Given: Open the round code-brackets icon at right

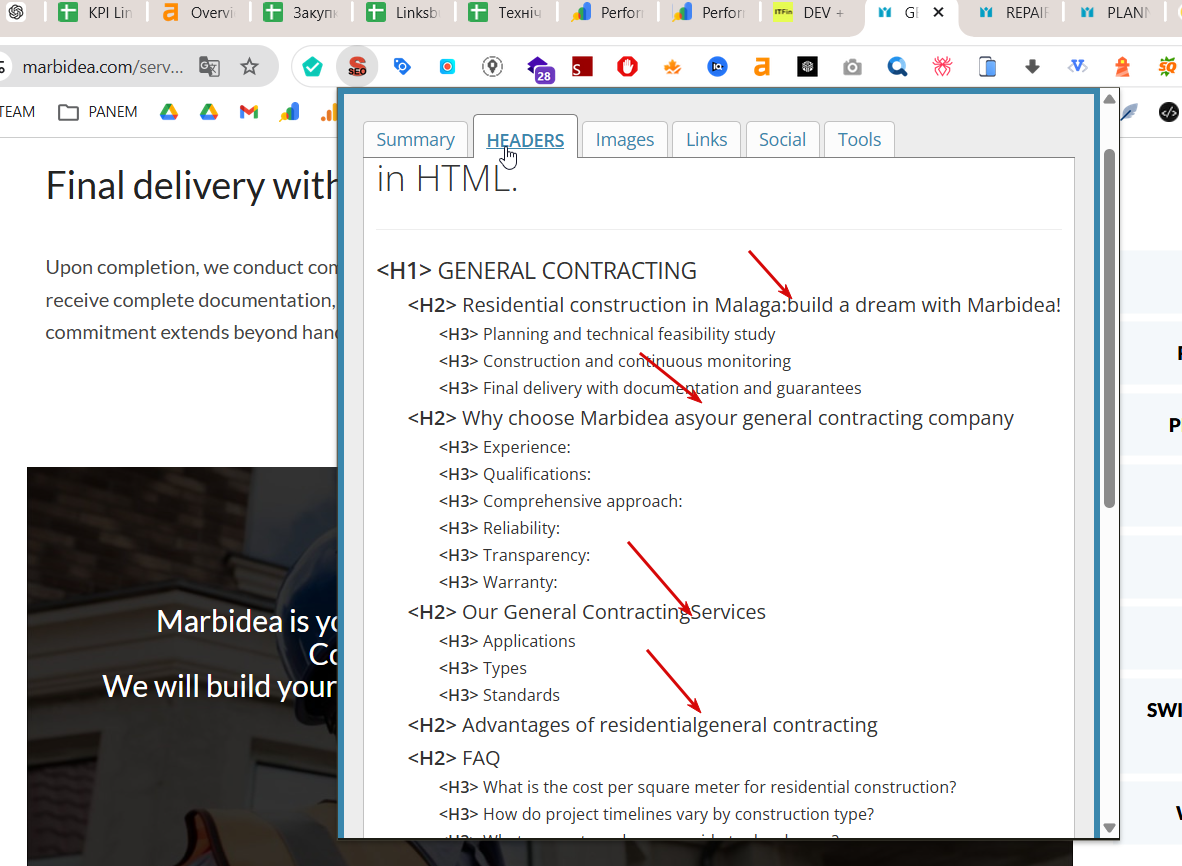Looking at the screenshot, I should click(1168, 112).
